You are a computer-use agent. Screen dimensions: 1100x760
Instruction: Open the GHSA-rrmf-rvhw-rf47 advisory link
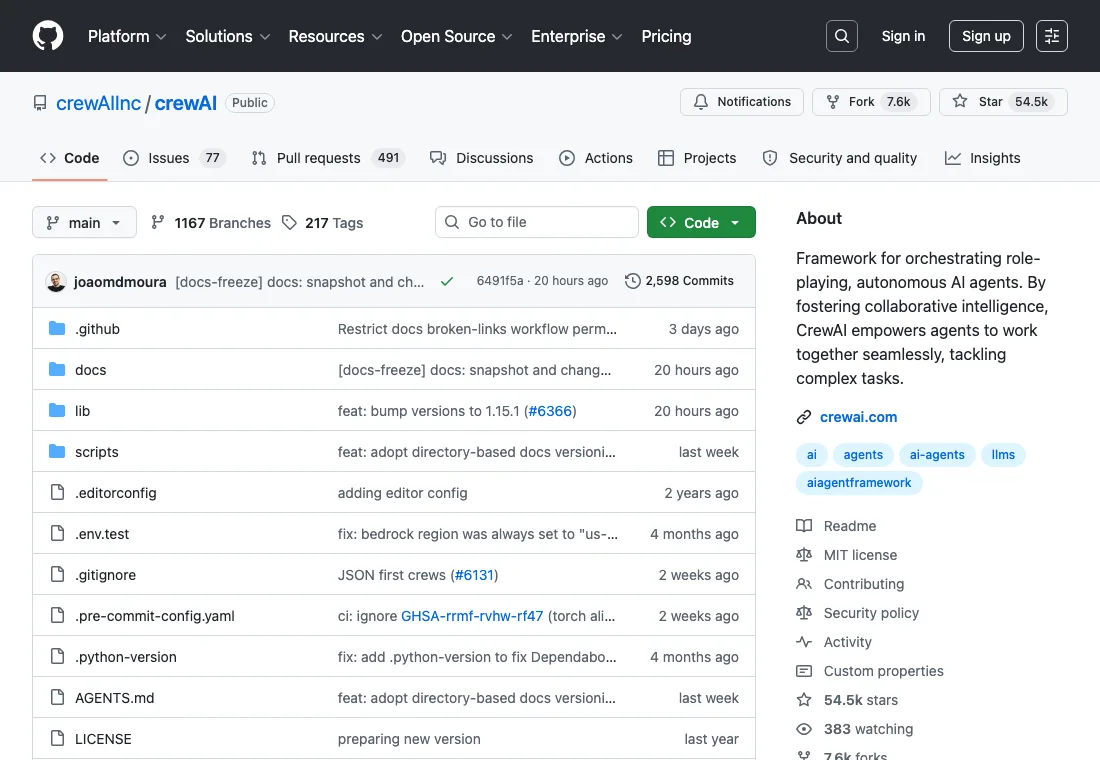pos(471,615)
